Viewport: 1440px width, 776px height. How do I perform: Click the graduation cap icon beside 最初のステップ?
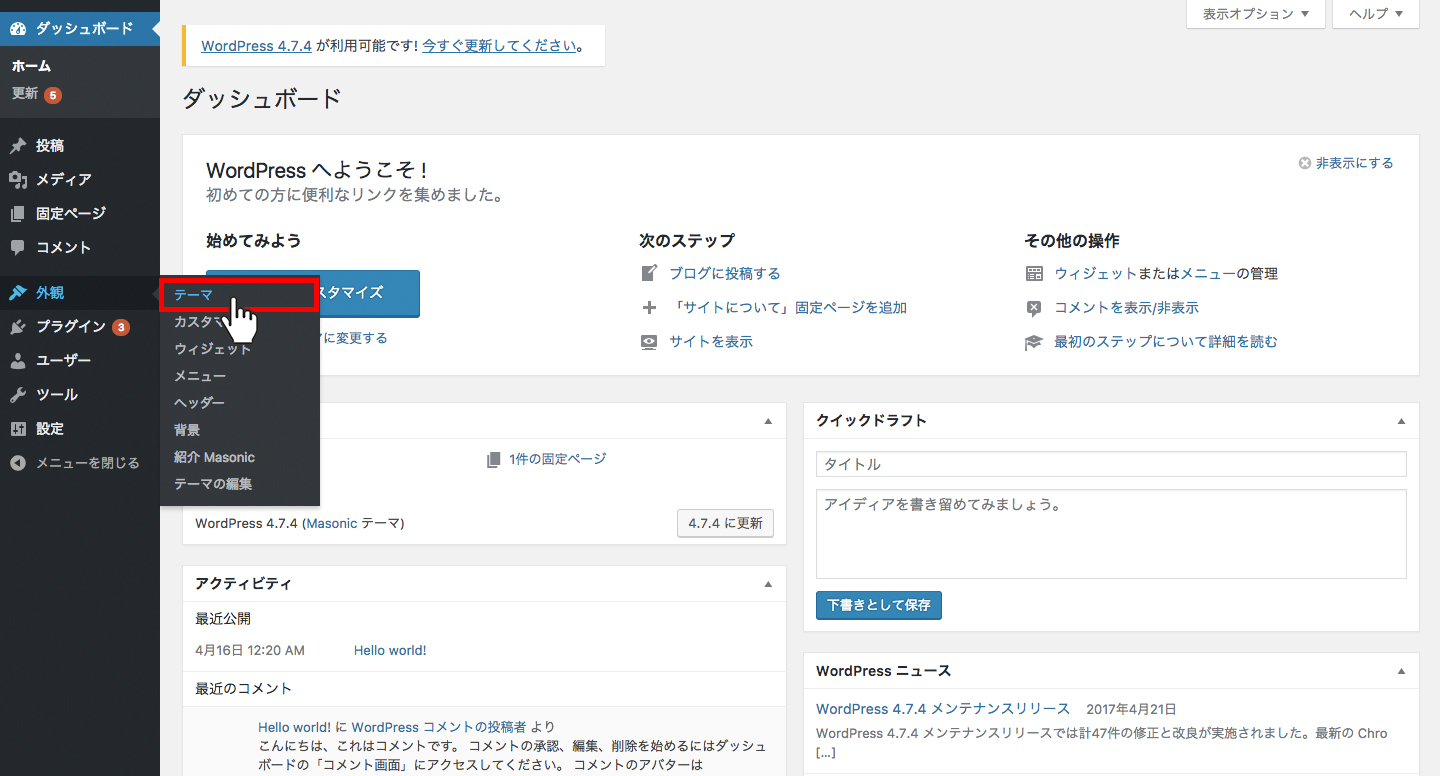coord(1034,342)
